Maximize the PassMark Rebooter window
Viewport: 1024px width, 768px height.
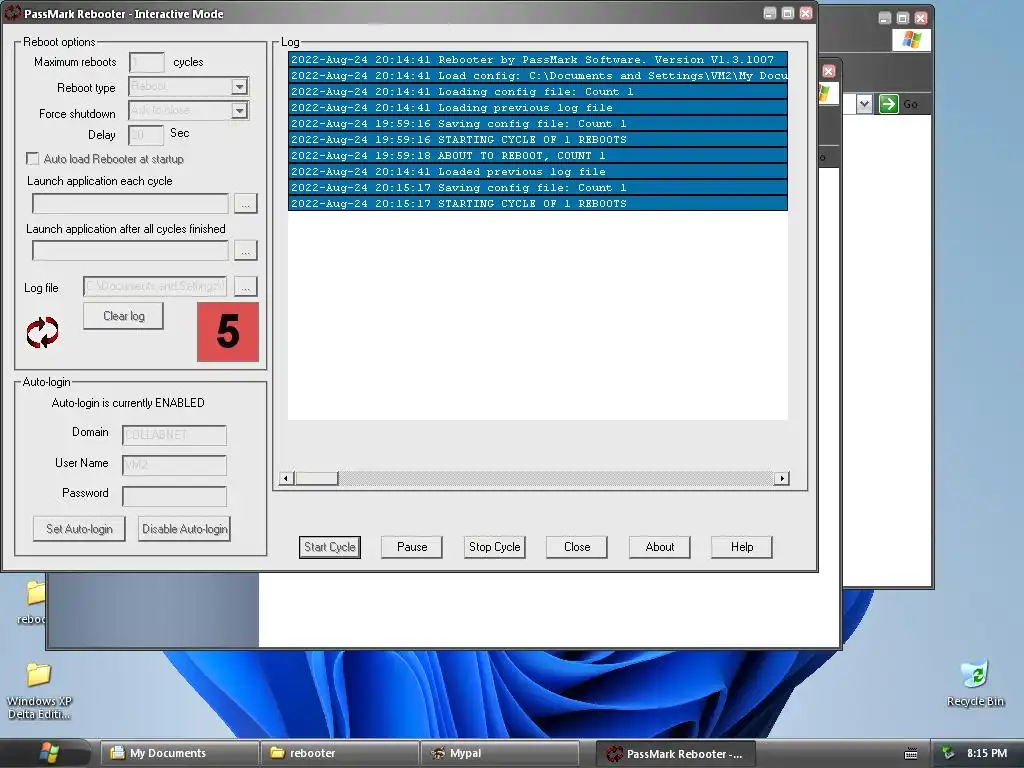coord(788,13)
